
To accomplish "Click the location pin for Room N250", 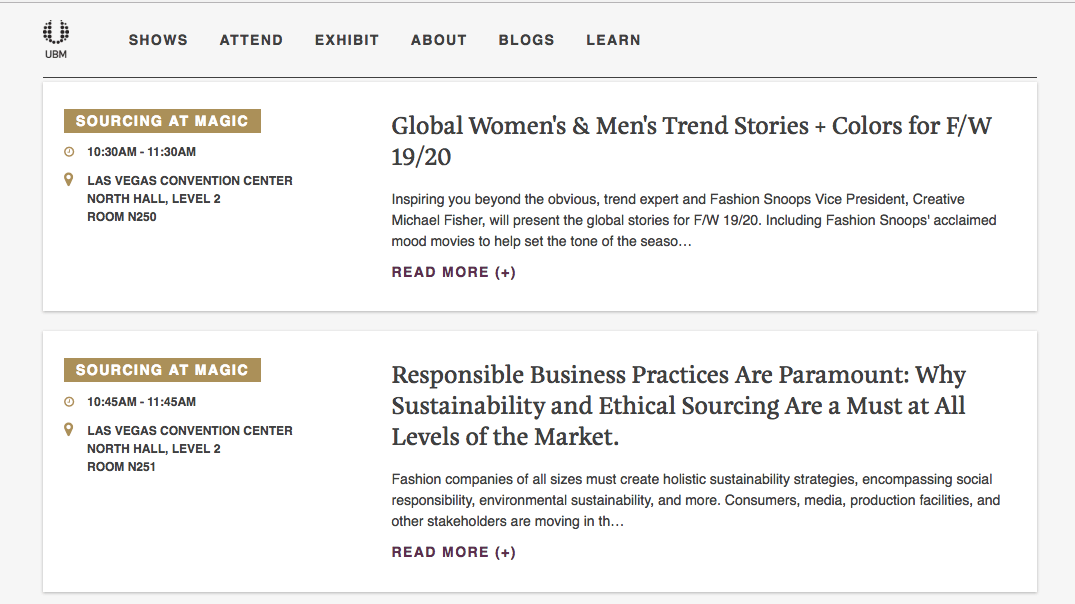I will 69,180.
